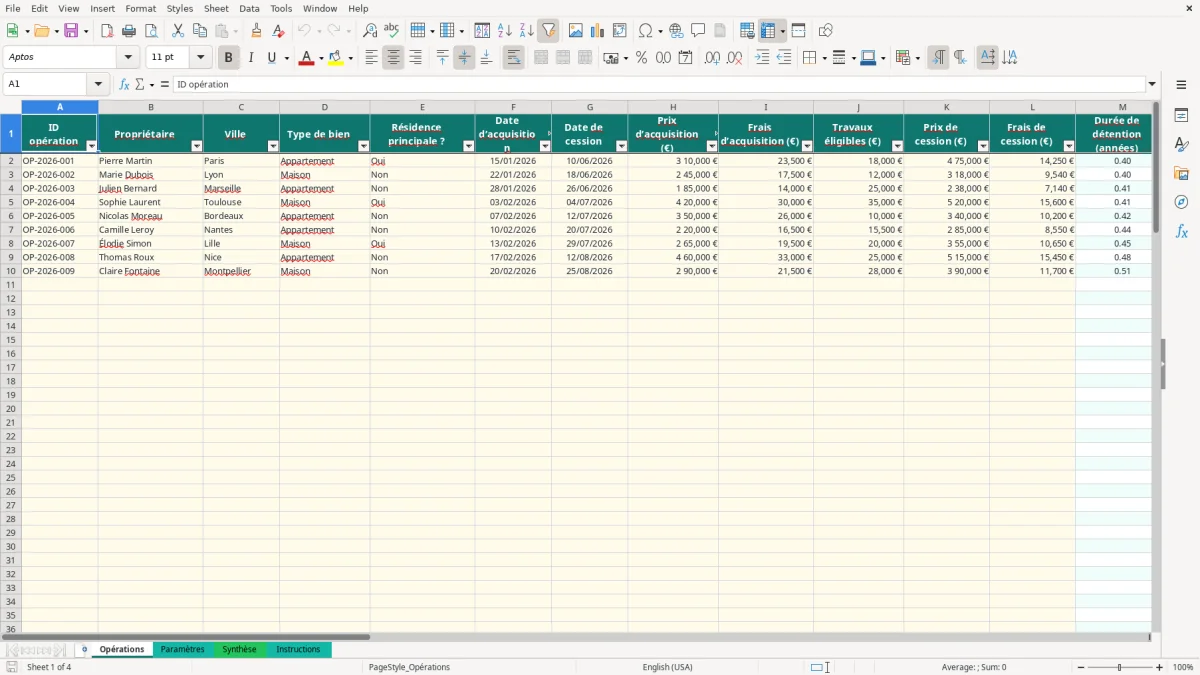
Task: Click the Save document icon
Action: coord(71,31)
